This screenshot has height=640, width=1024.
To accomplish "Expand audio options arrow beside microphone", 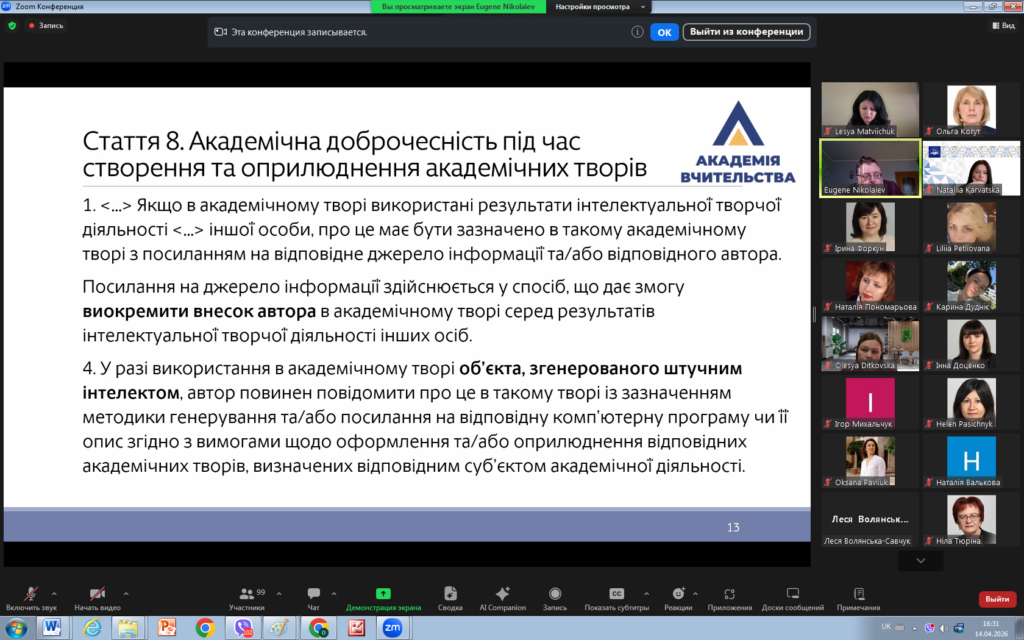I will [x=54, y=592].
